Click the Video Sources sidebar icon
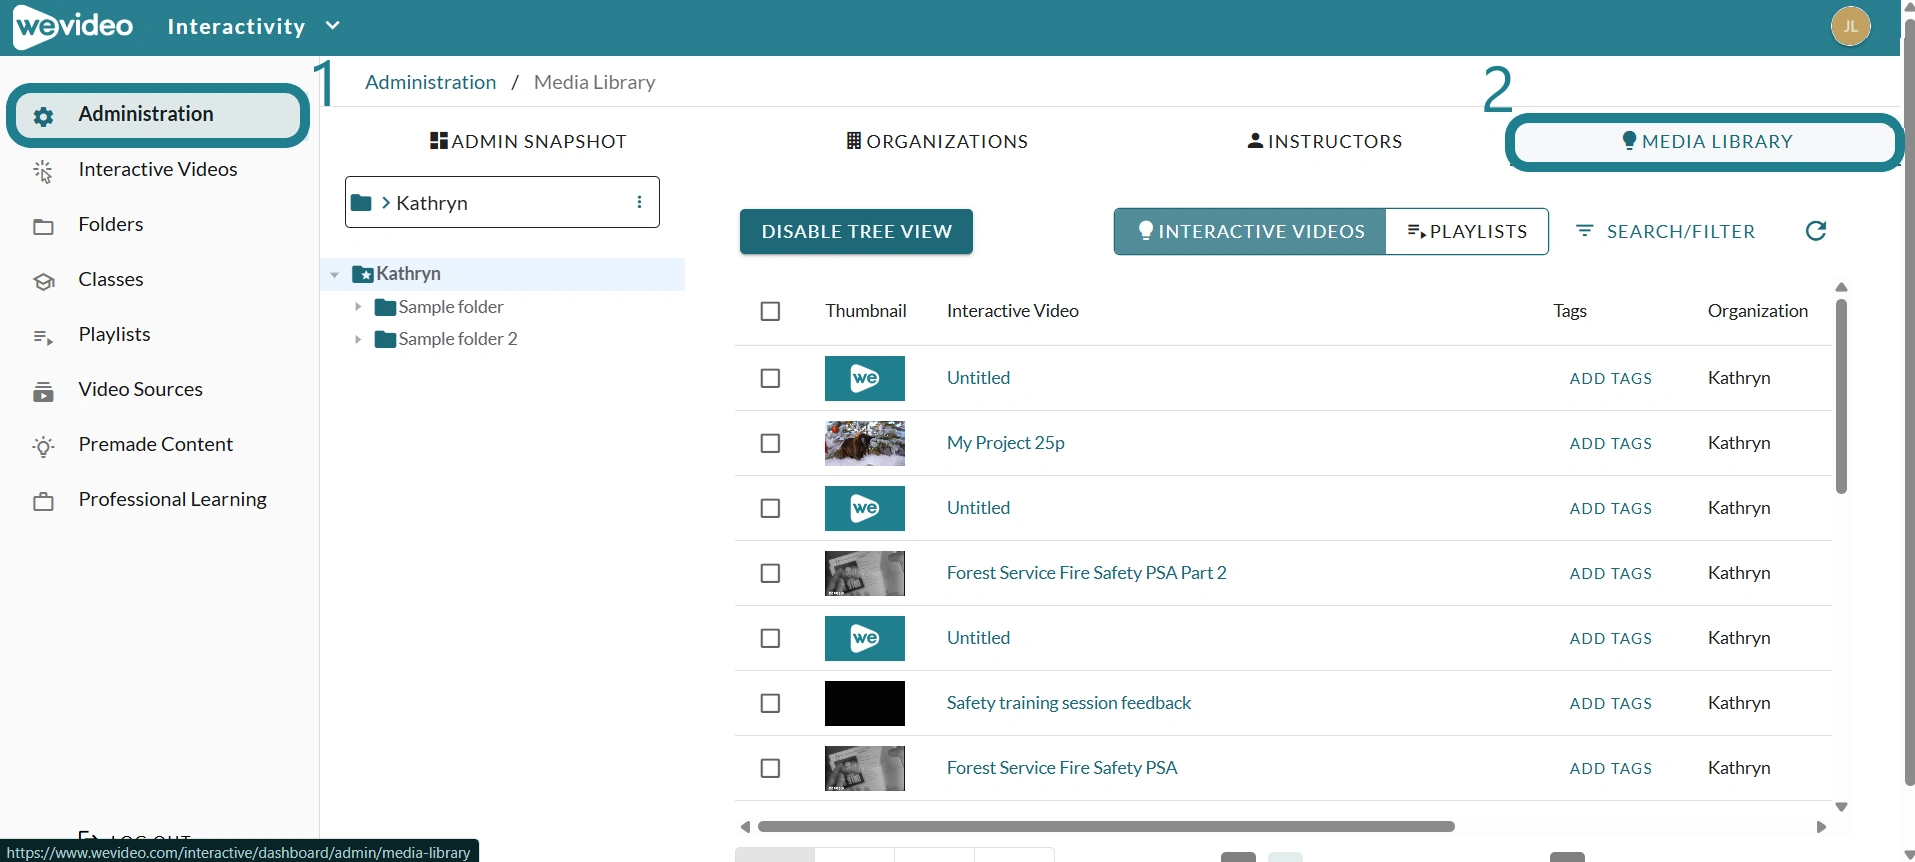 (43, 391)
